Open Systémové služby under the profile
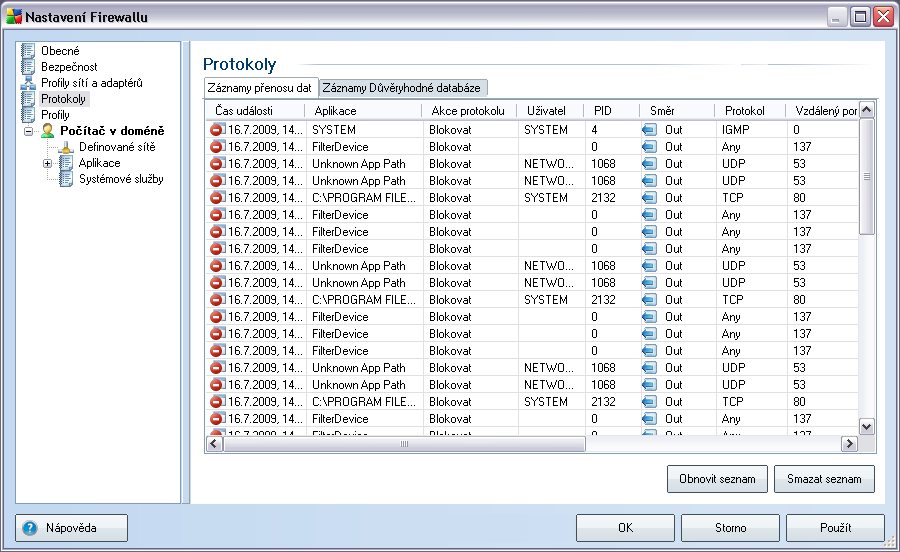This screenshot has width=900, height=552. coord(121,179)
